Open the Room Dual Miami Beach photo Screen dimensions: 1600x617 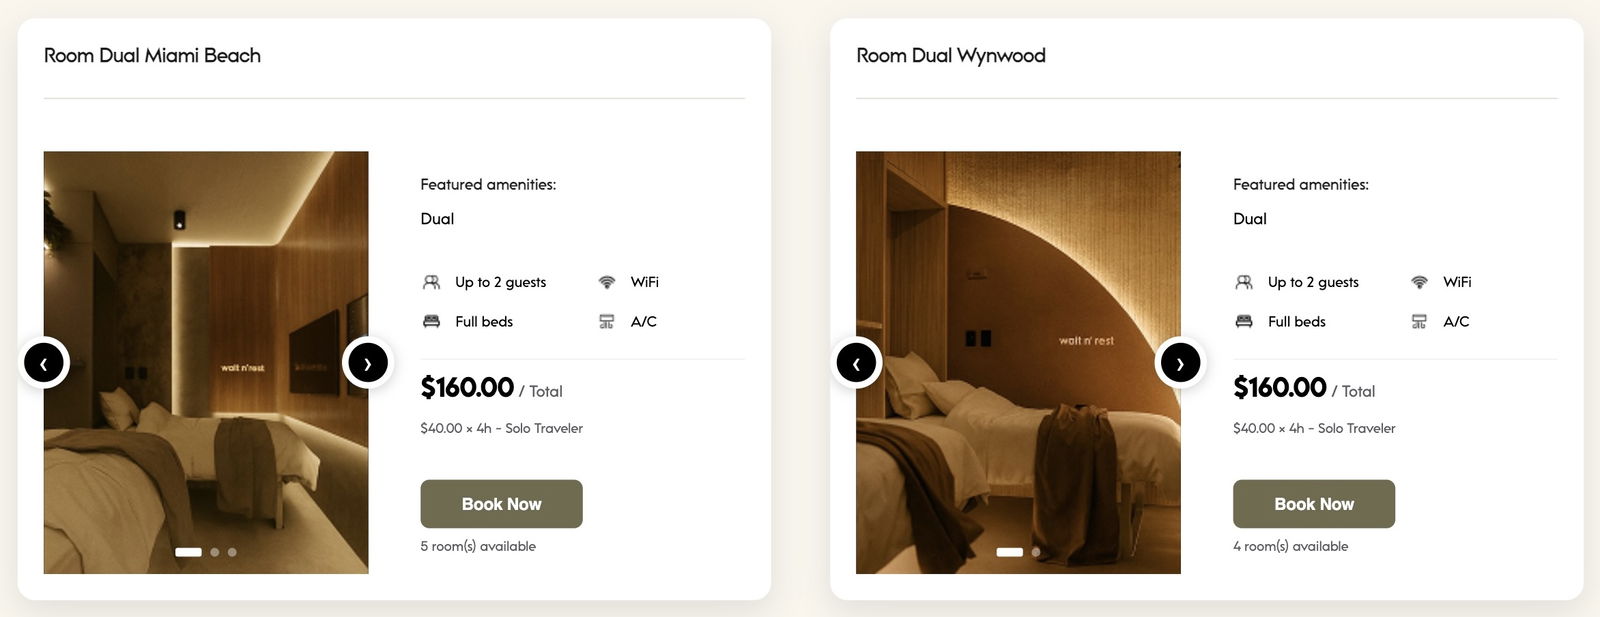(x=206, y=362)
